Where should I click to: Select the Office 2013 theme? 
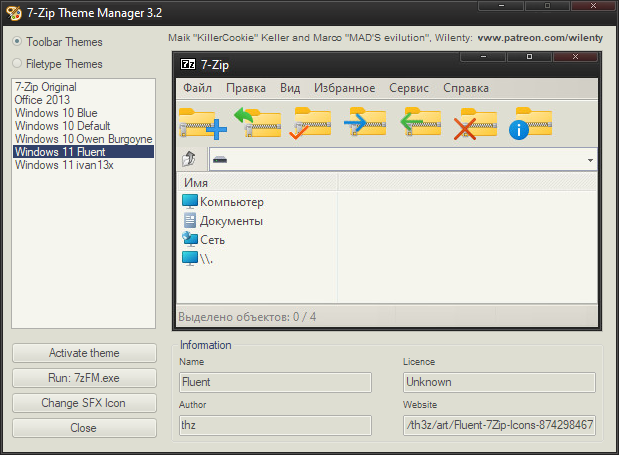(x=83, y=100)
